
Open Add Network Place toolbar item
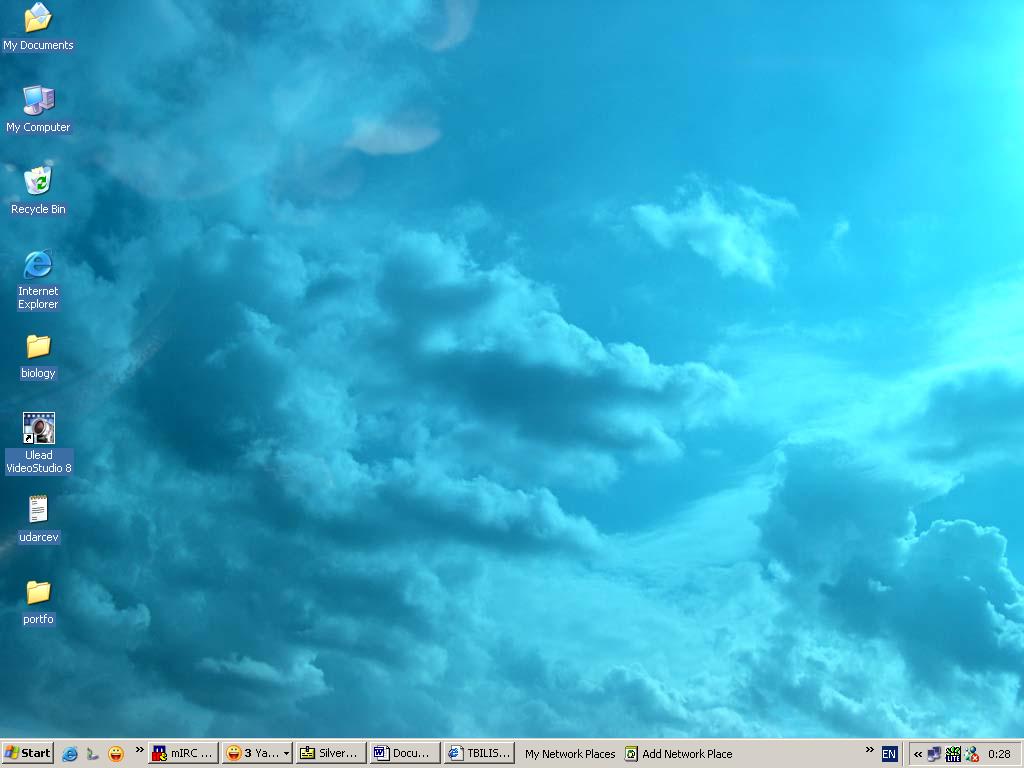pos(679,754)
